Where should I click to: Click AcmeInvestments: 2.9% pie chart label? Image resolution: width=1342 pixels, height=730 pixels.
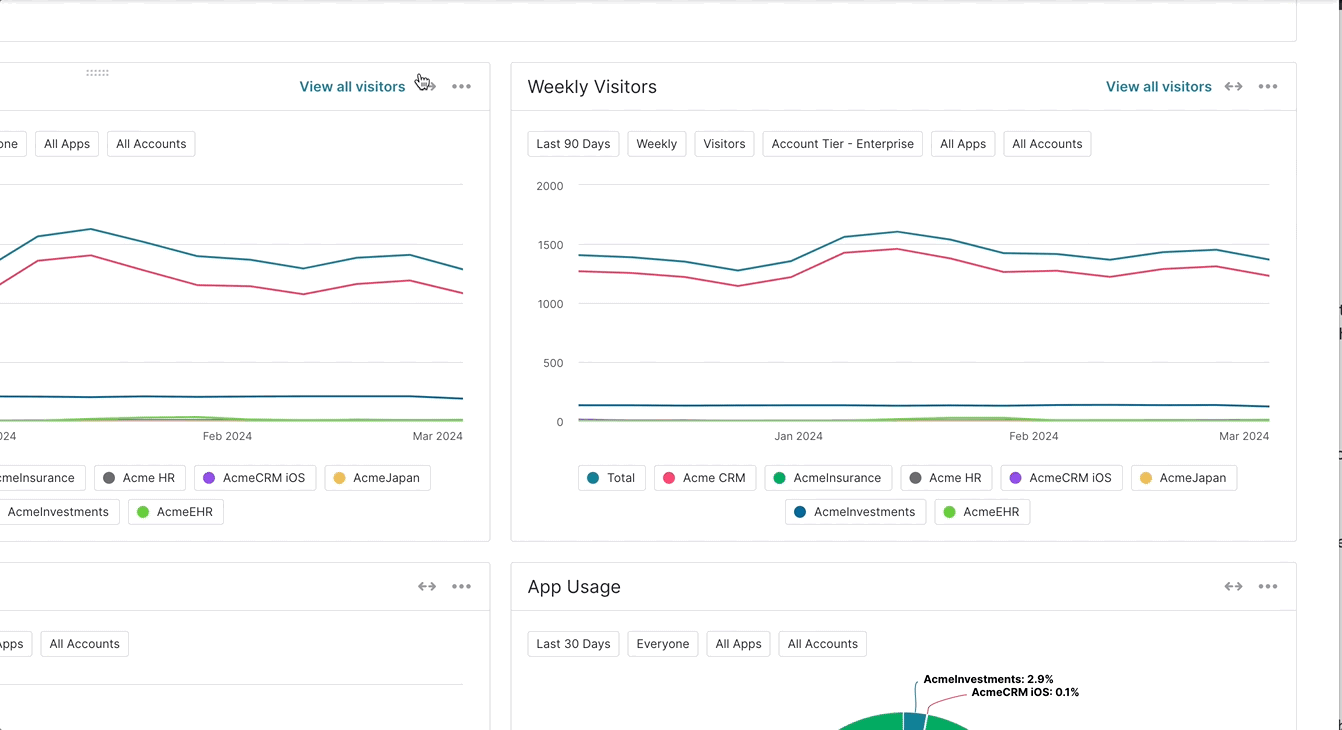click(988, 679)
